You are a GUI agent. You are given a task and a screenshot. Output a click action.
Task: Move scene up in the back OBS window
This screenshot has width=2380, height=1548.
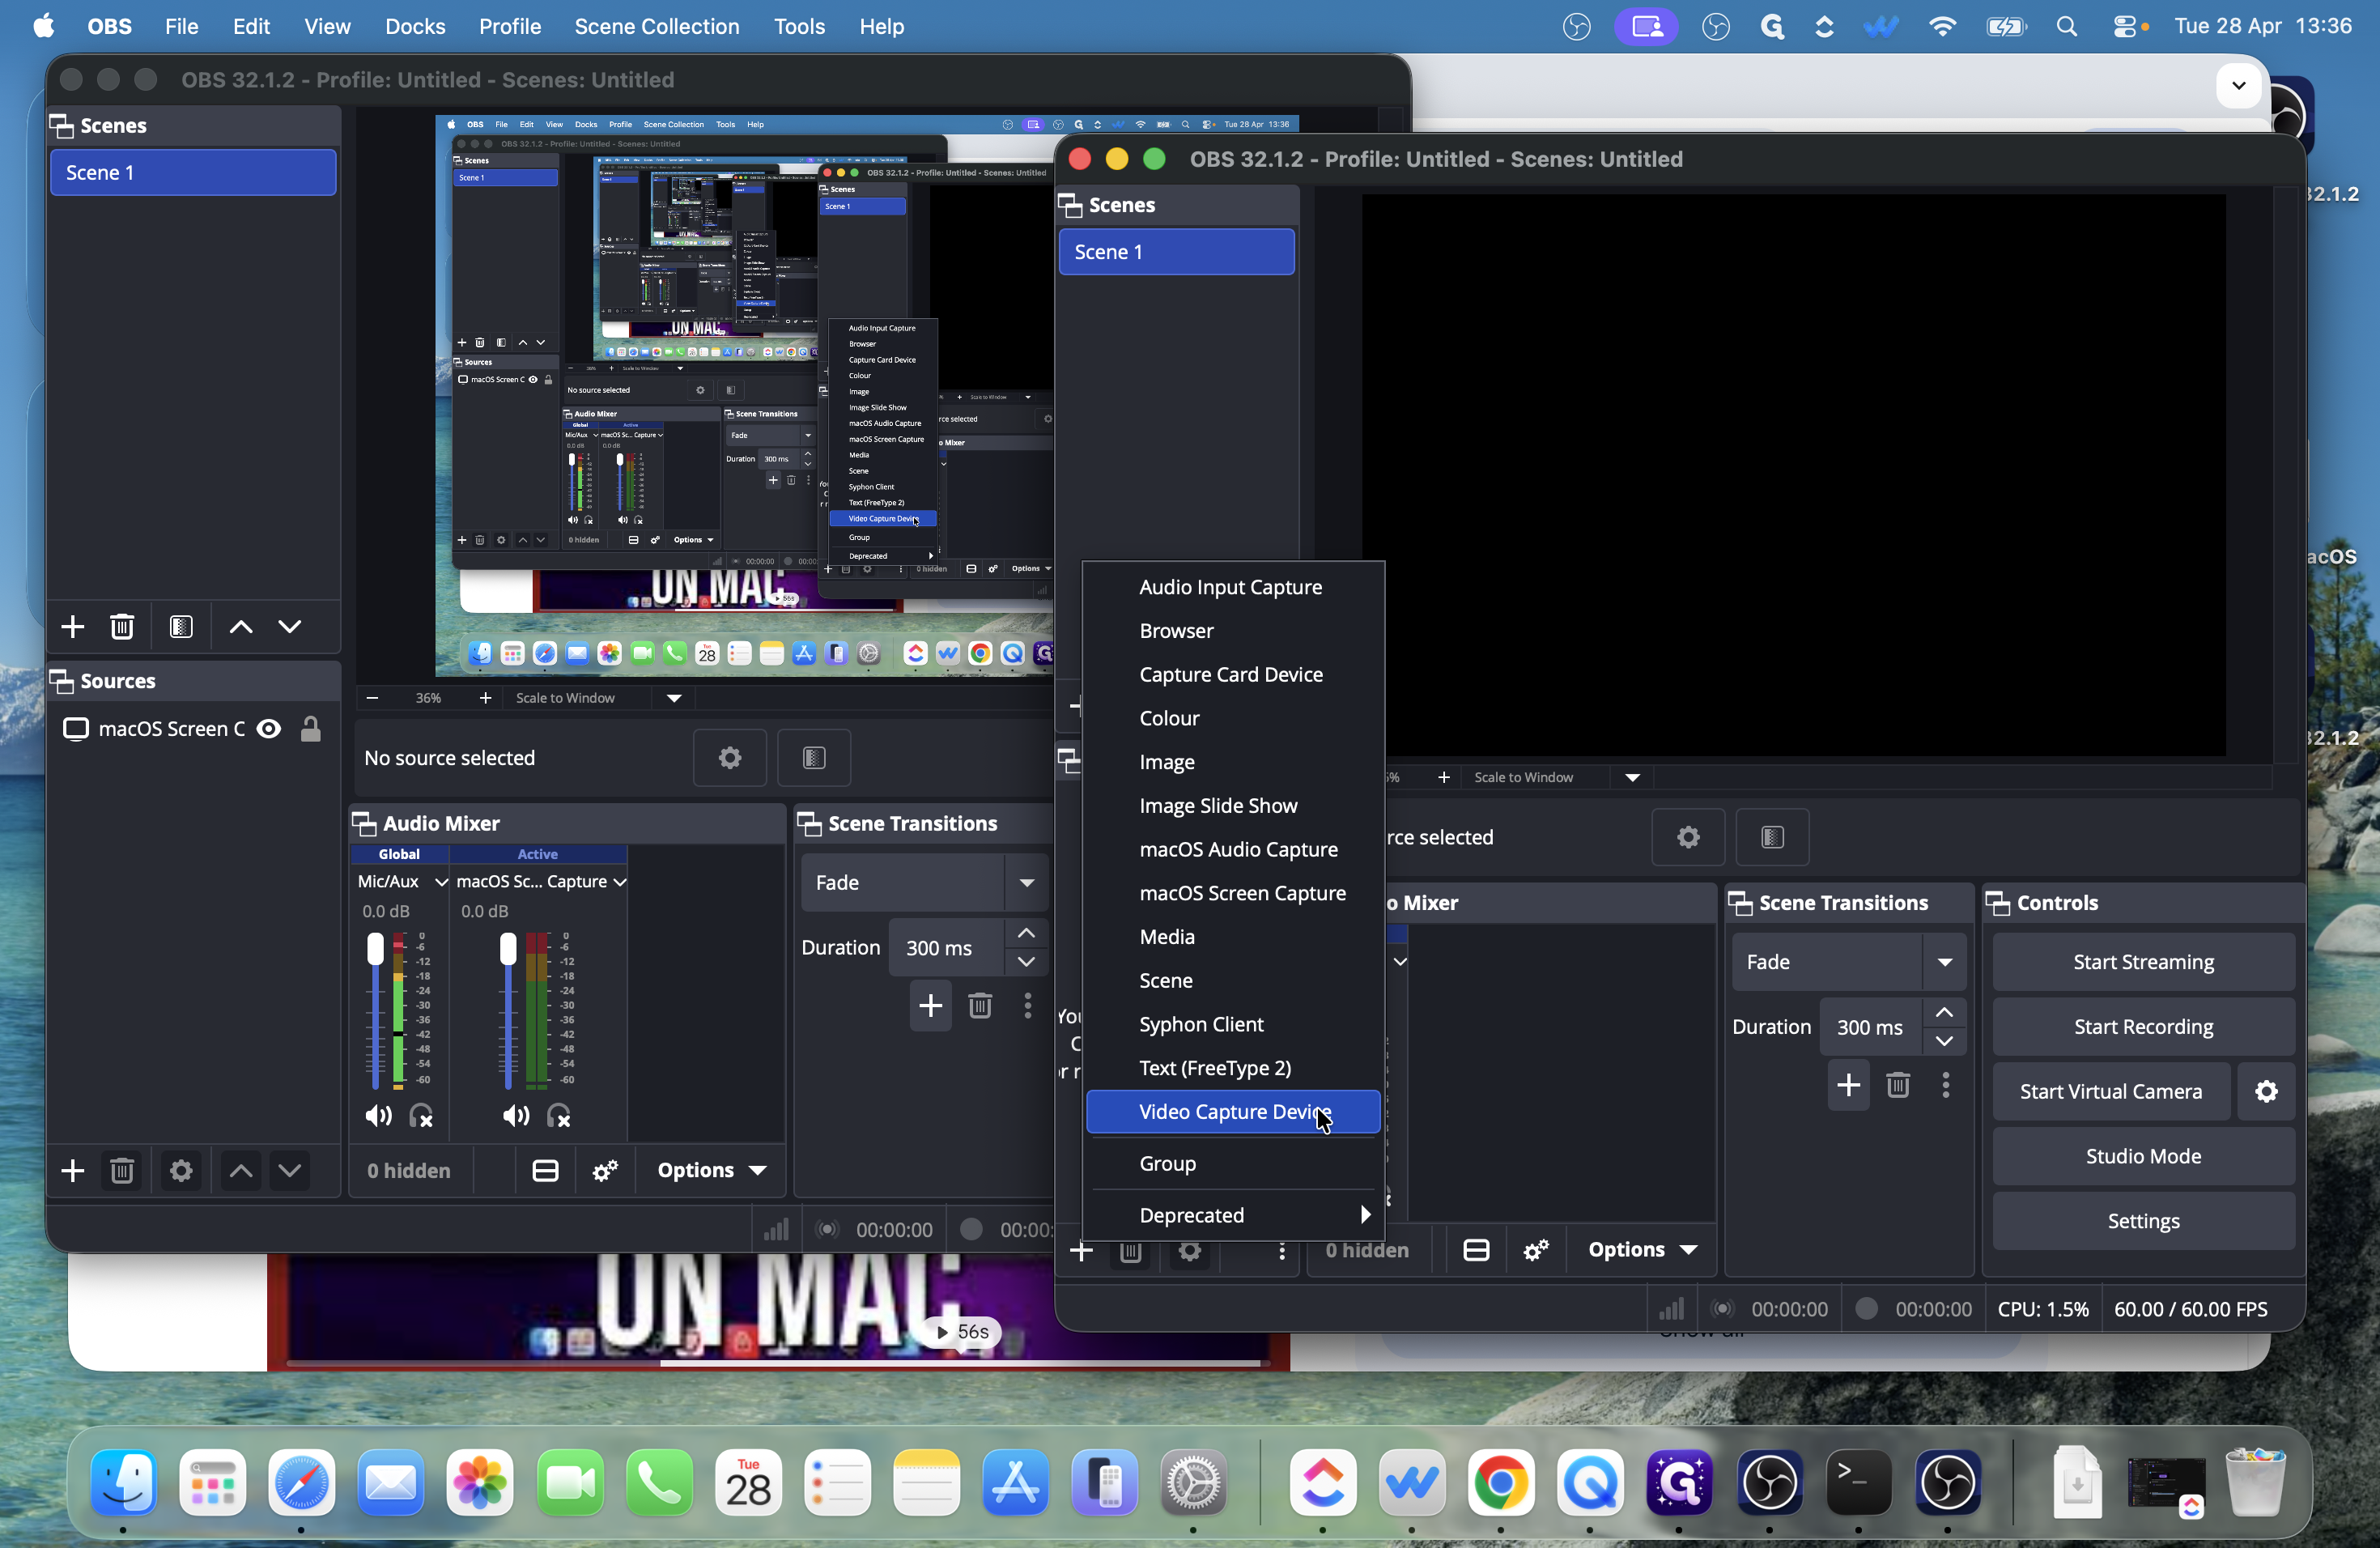pos(241,627)
